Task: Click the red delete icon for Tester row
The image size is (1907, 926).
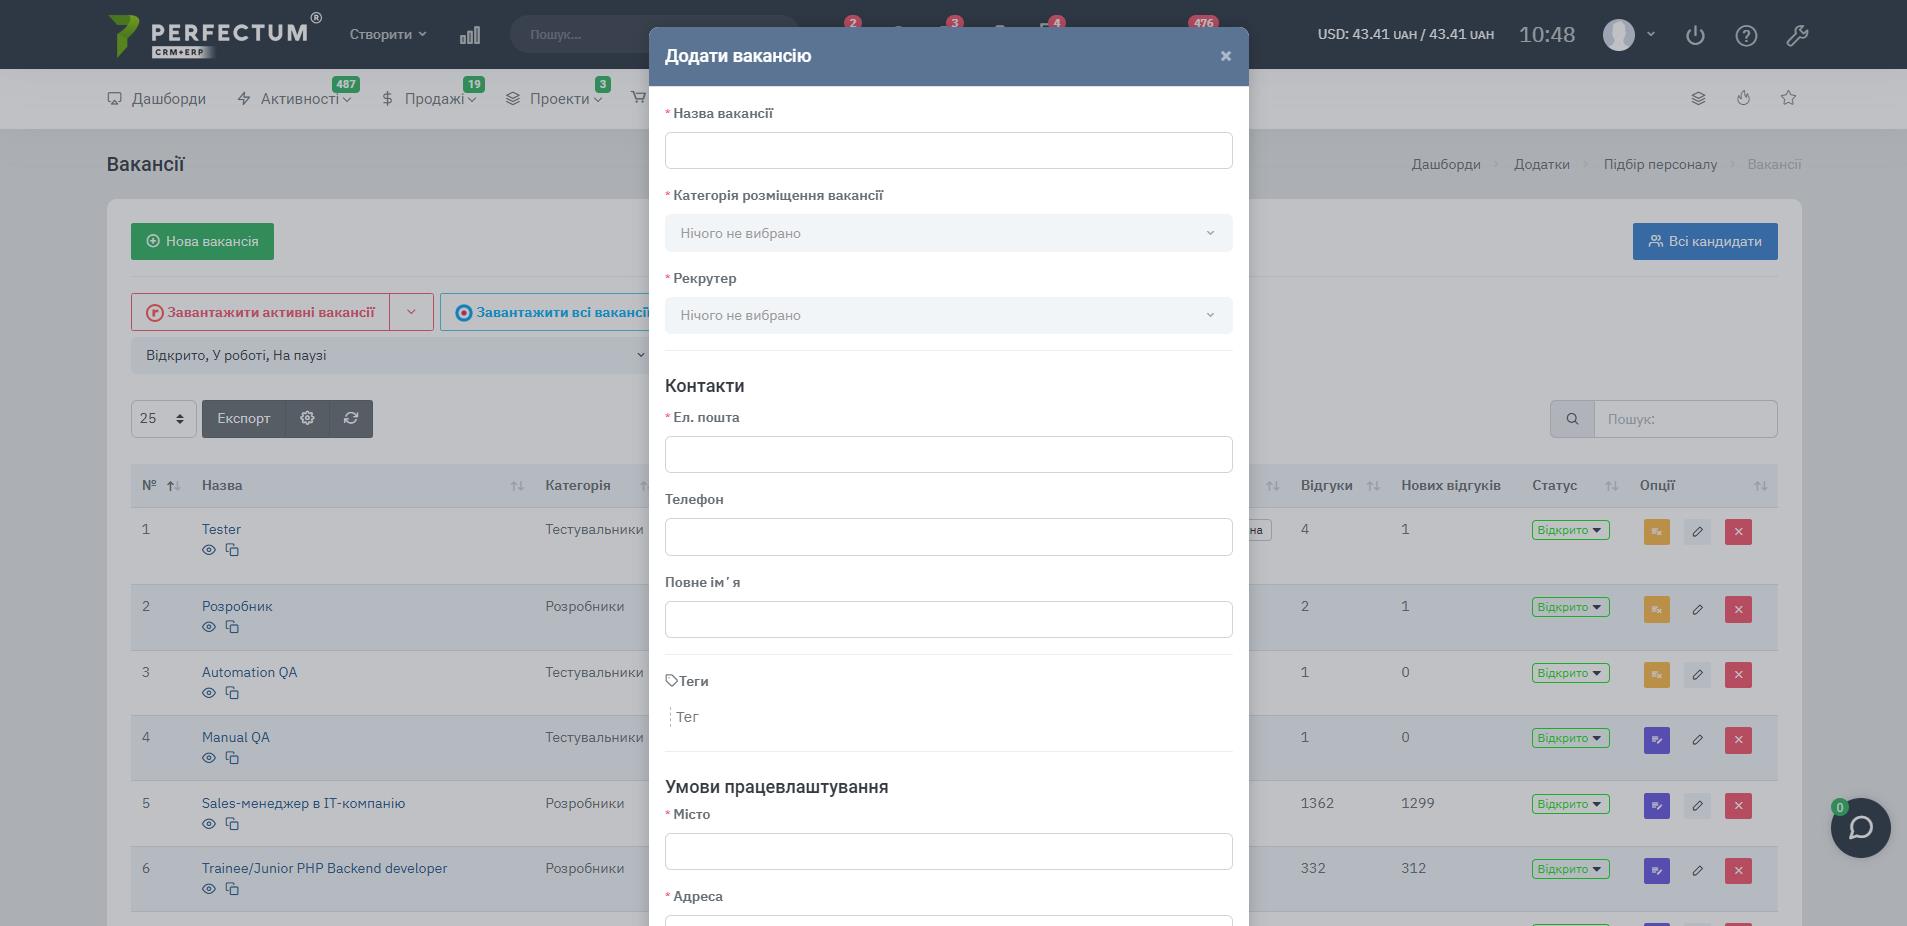Action: coord(1738,532)
